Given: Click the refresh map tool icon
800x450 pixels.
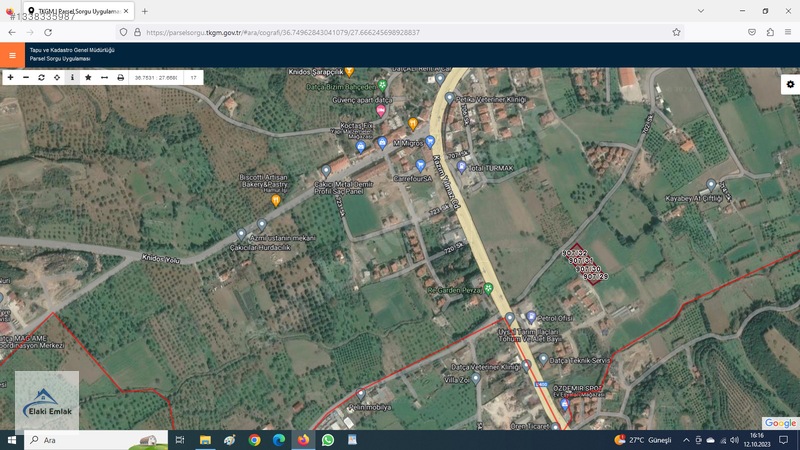Looking at the screenshot, I should 41,78.
